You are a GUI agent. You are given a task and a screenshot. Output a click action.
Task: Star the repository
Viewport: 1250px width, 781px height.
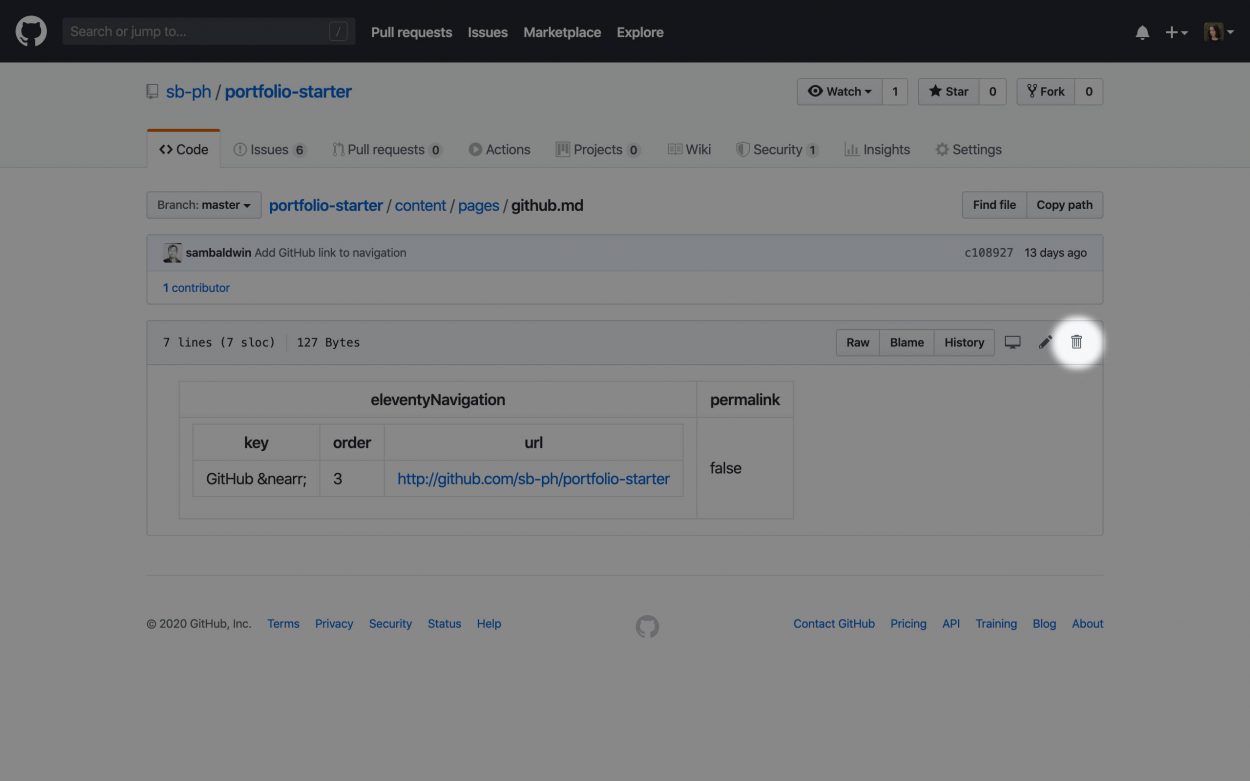point(948,91)
